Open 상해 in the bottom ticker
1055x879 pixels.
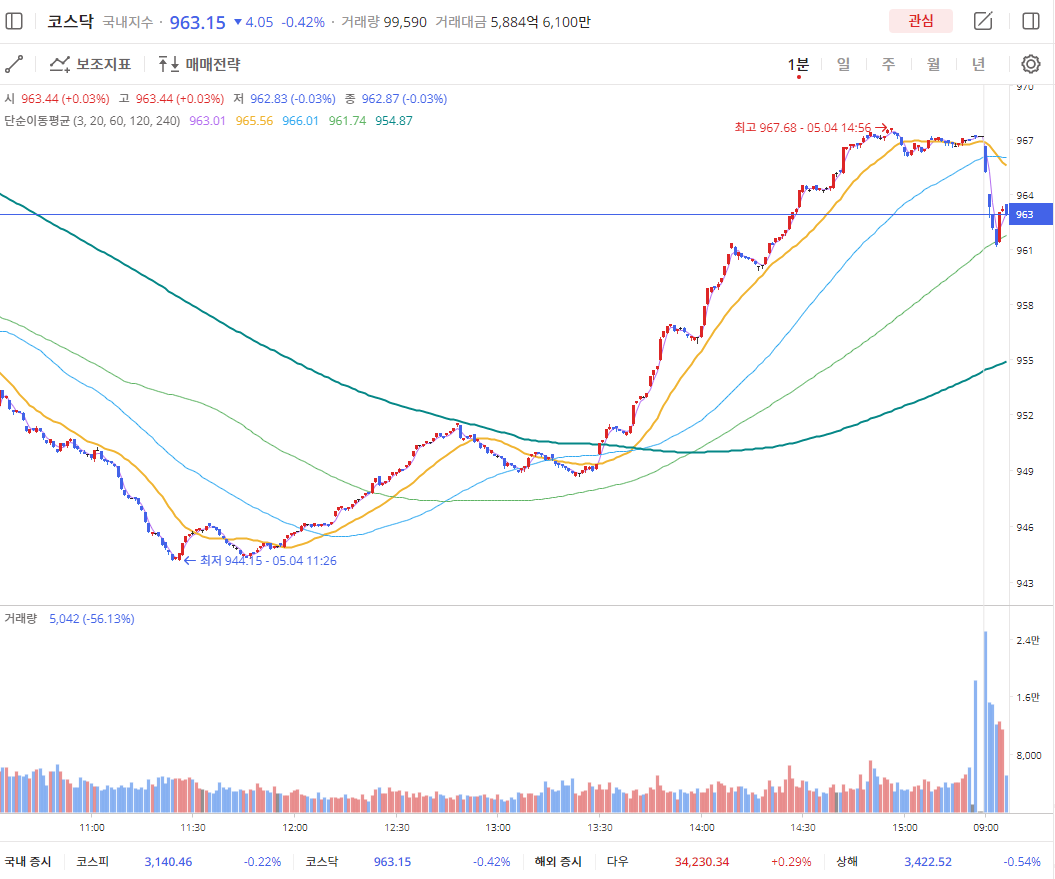[x=847, y=862]
